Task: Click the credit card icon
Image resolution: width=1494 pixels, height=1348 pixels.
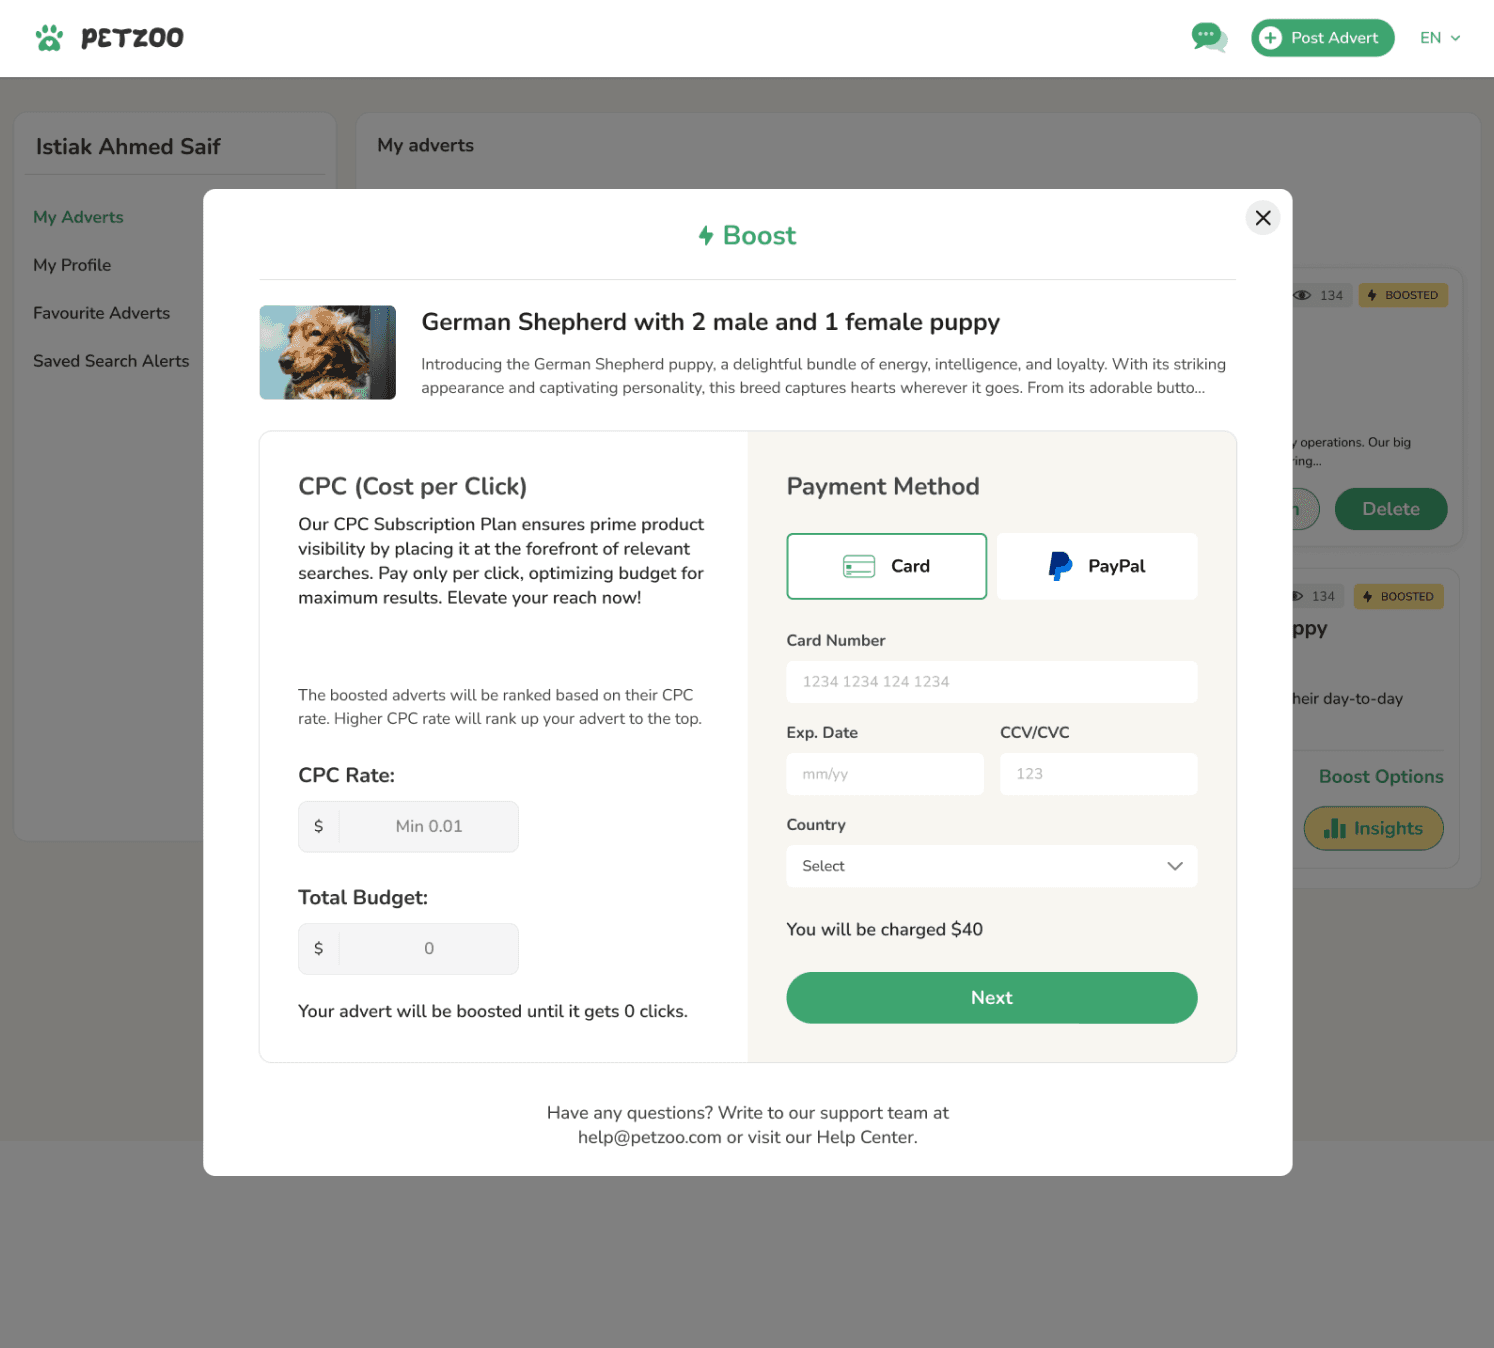Action: click(x=859, y=566)
